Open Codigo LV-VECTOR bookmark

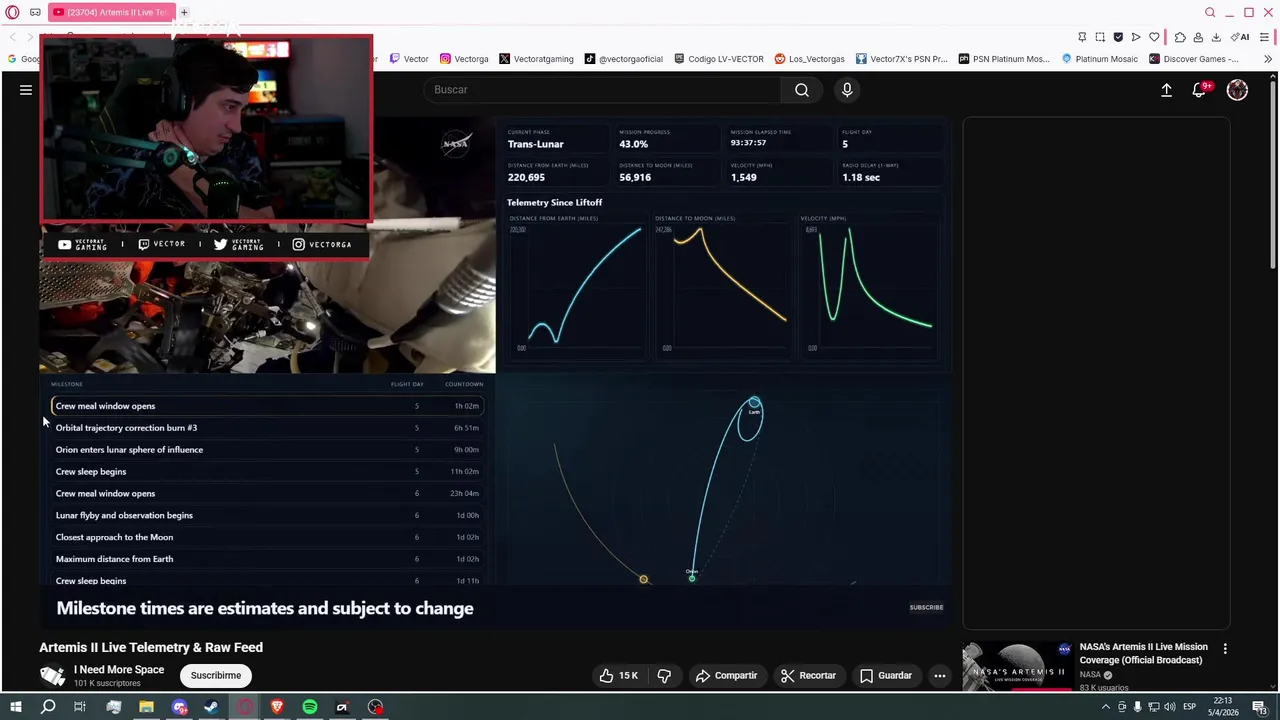point(719,59)
